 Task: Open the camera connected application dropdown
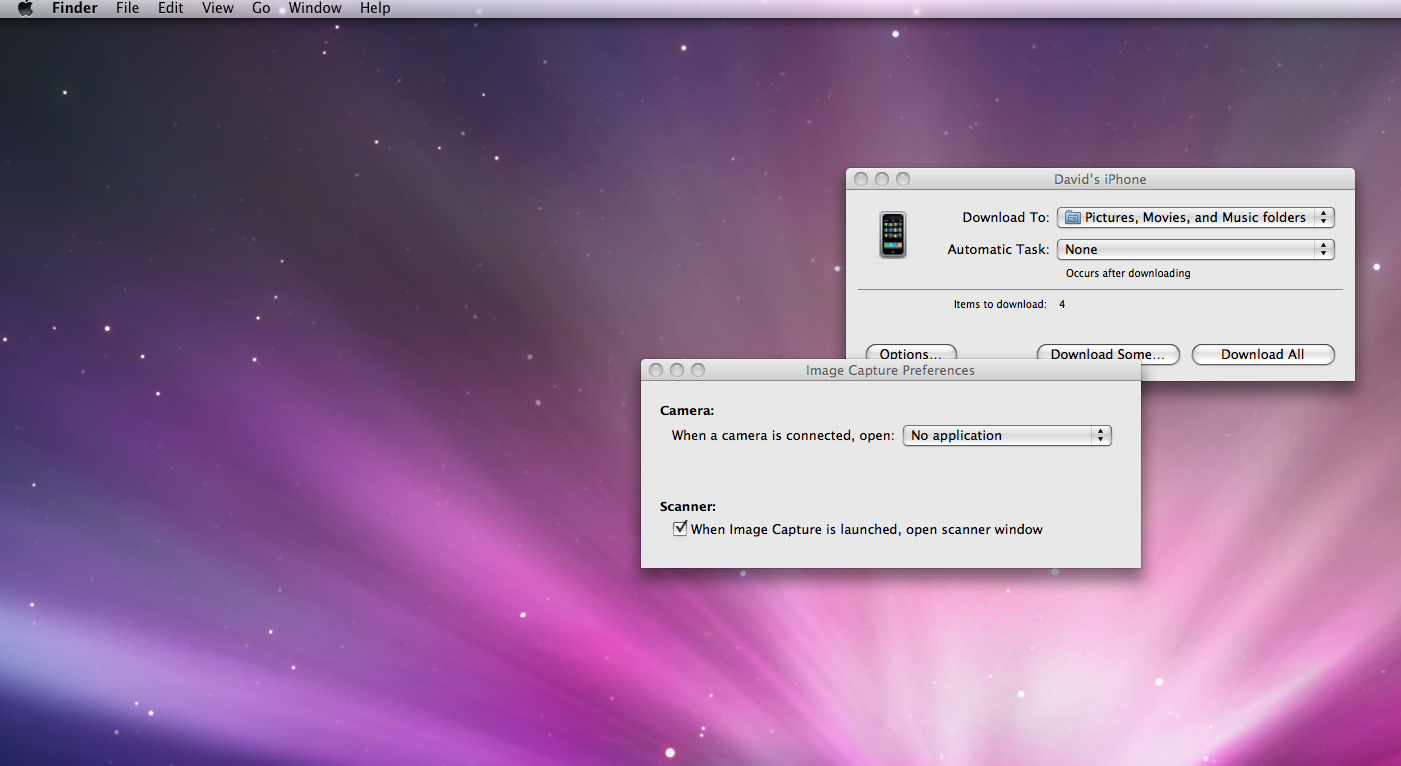[1007, 435]
